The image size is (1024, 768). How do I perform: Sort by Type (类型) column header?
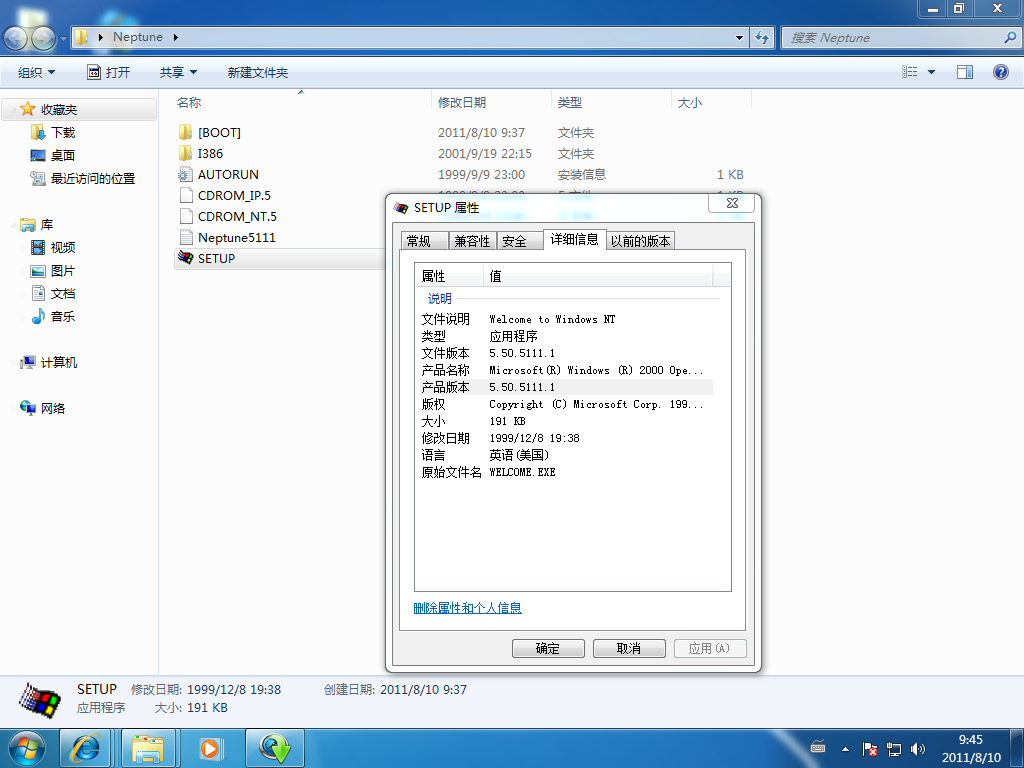click(611, 103)
